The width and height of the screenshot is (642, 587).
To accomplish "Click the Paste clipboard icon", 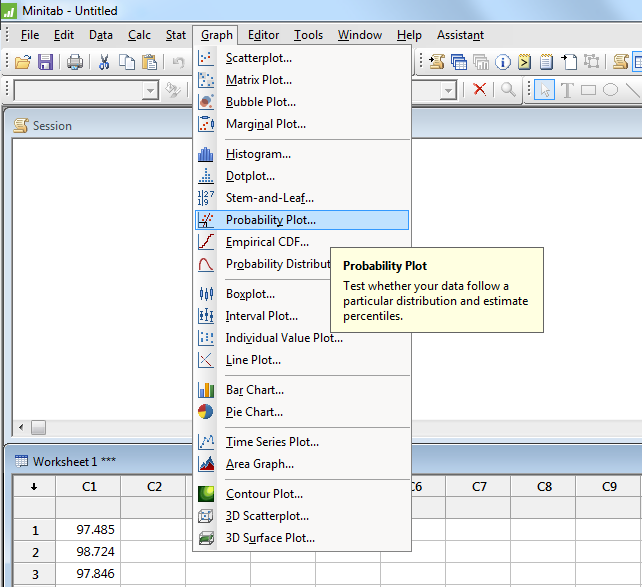I will 149,62.
